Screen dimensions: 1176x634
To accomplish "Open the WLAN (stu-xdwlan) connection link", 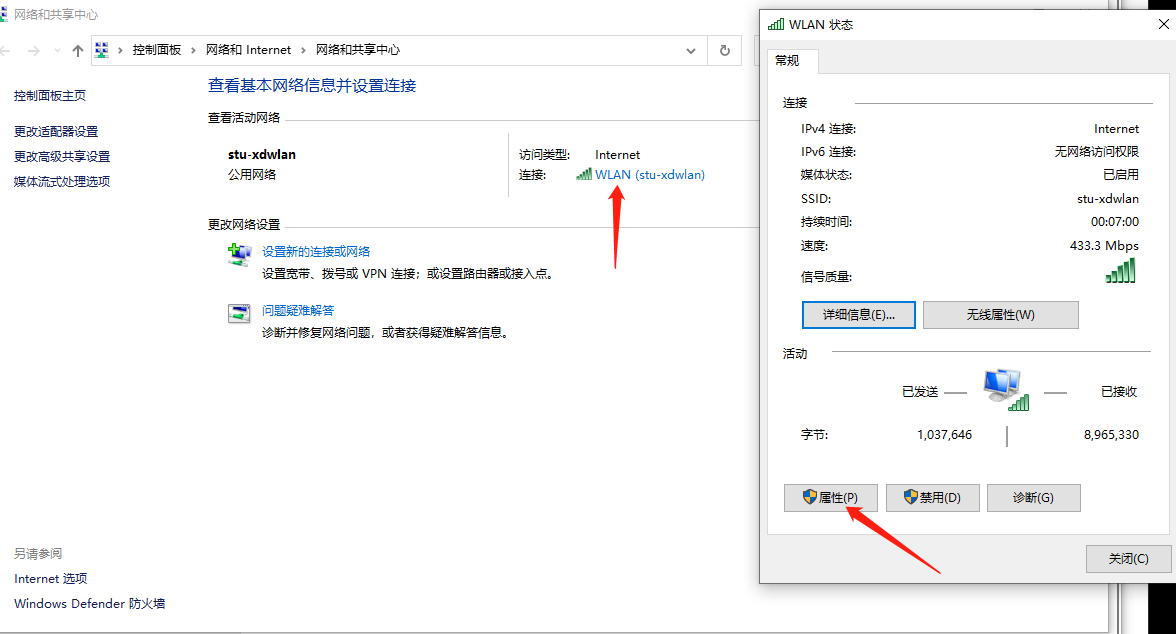I will point(650,175).
